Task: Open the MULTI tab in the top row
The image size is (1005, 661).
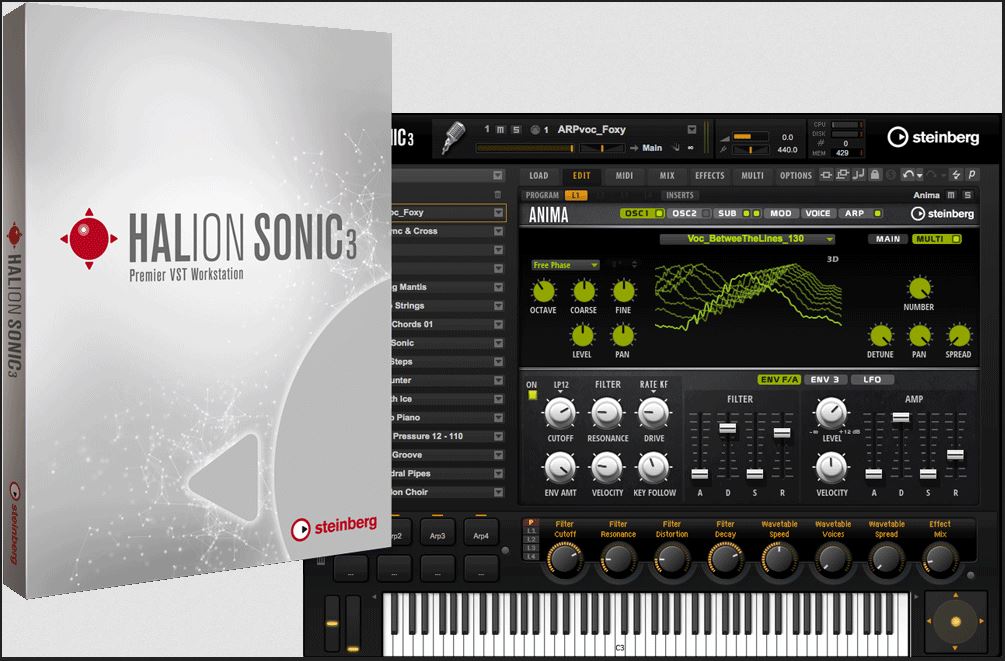Action: coord(752,176)
